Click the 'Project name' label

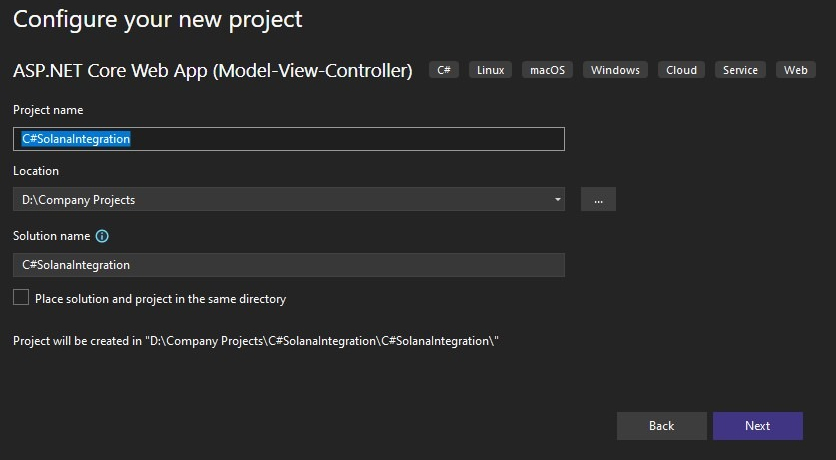(x=48, y=110)
